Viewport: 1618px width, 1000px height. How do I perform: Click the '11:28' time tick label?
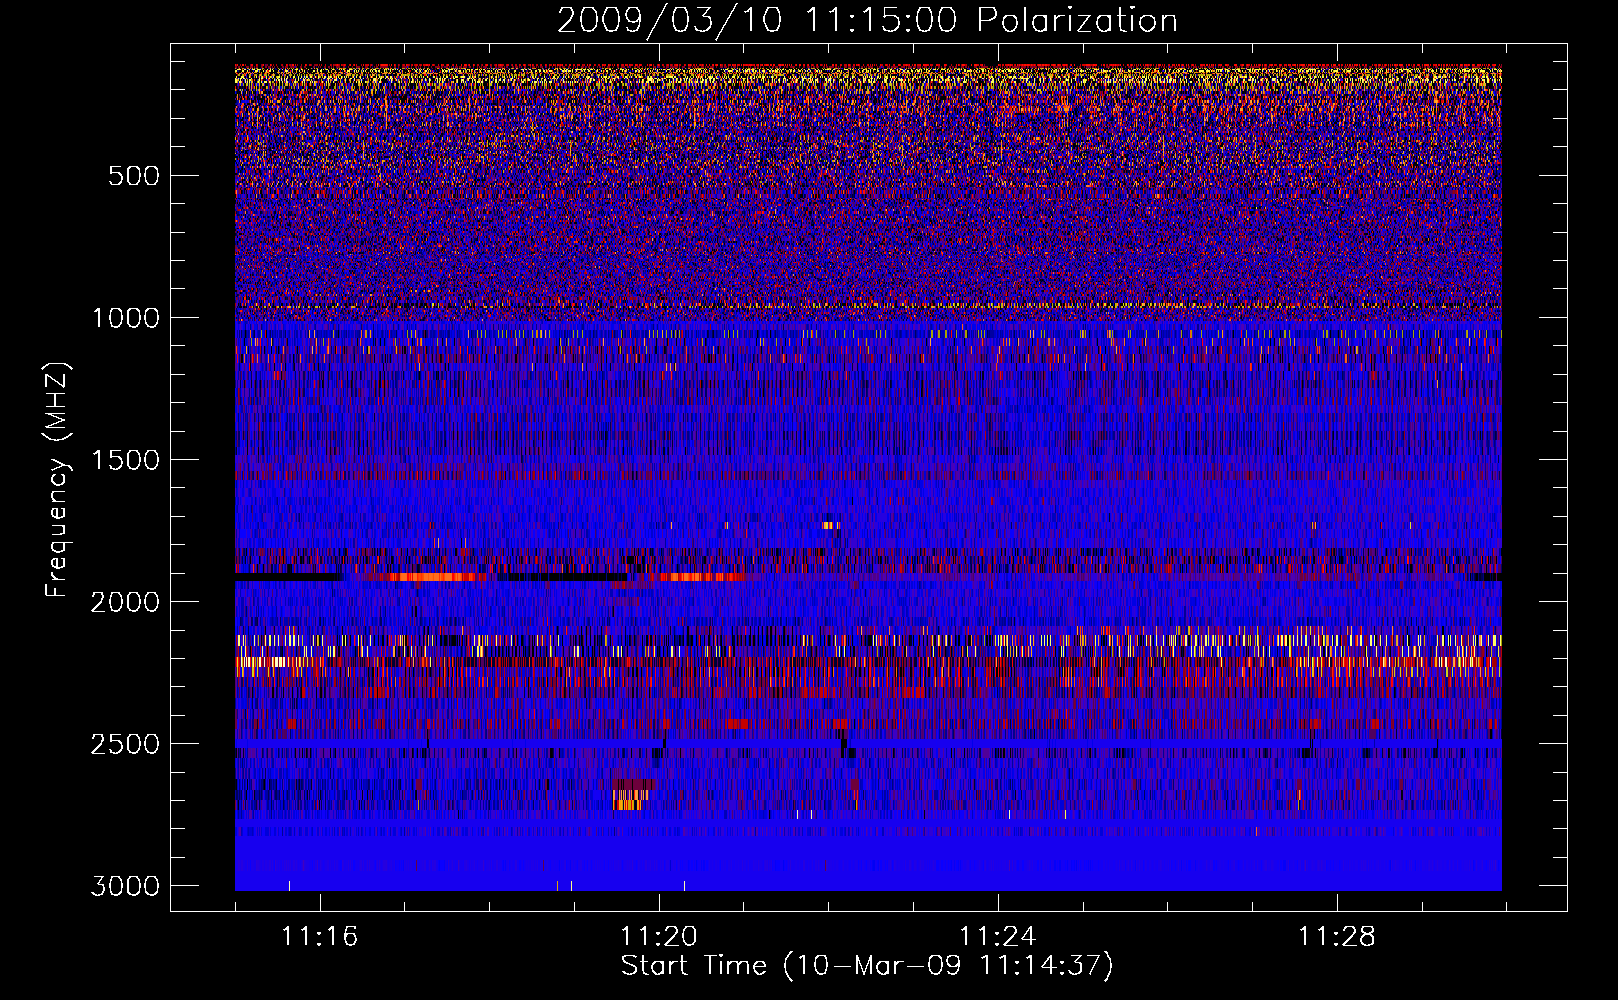tap(1337, 937)
